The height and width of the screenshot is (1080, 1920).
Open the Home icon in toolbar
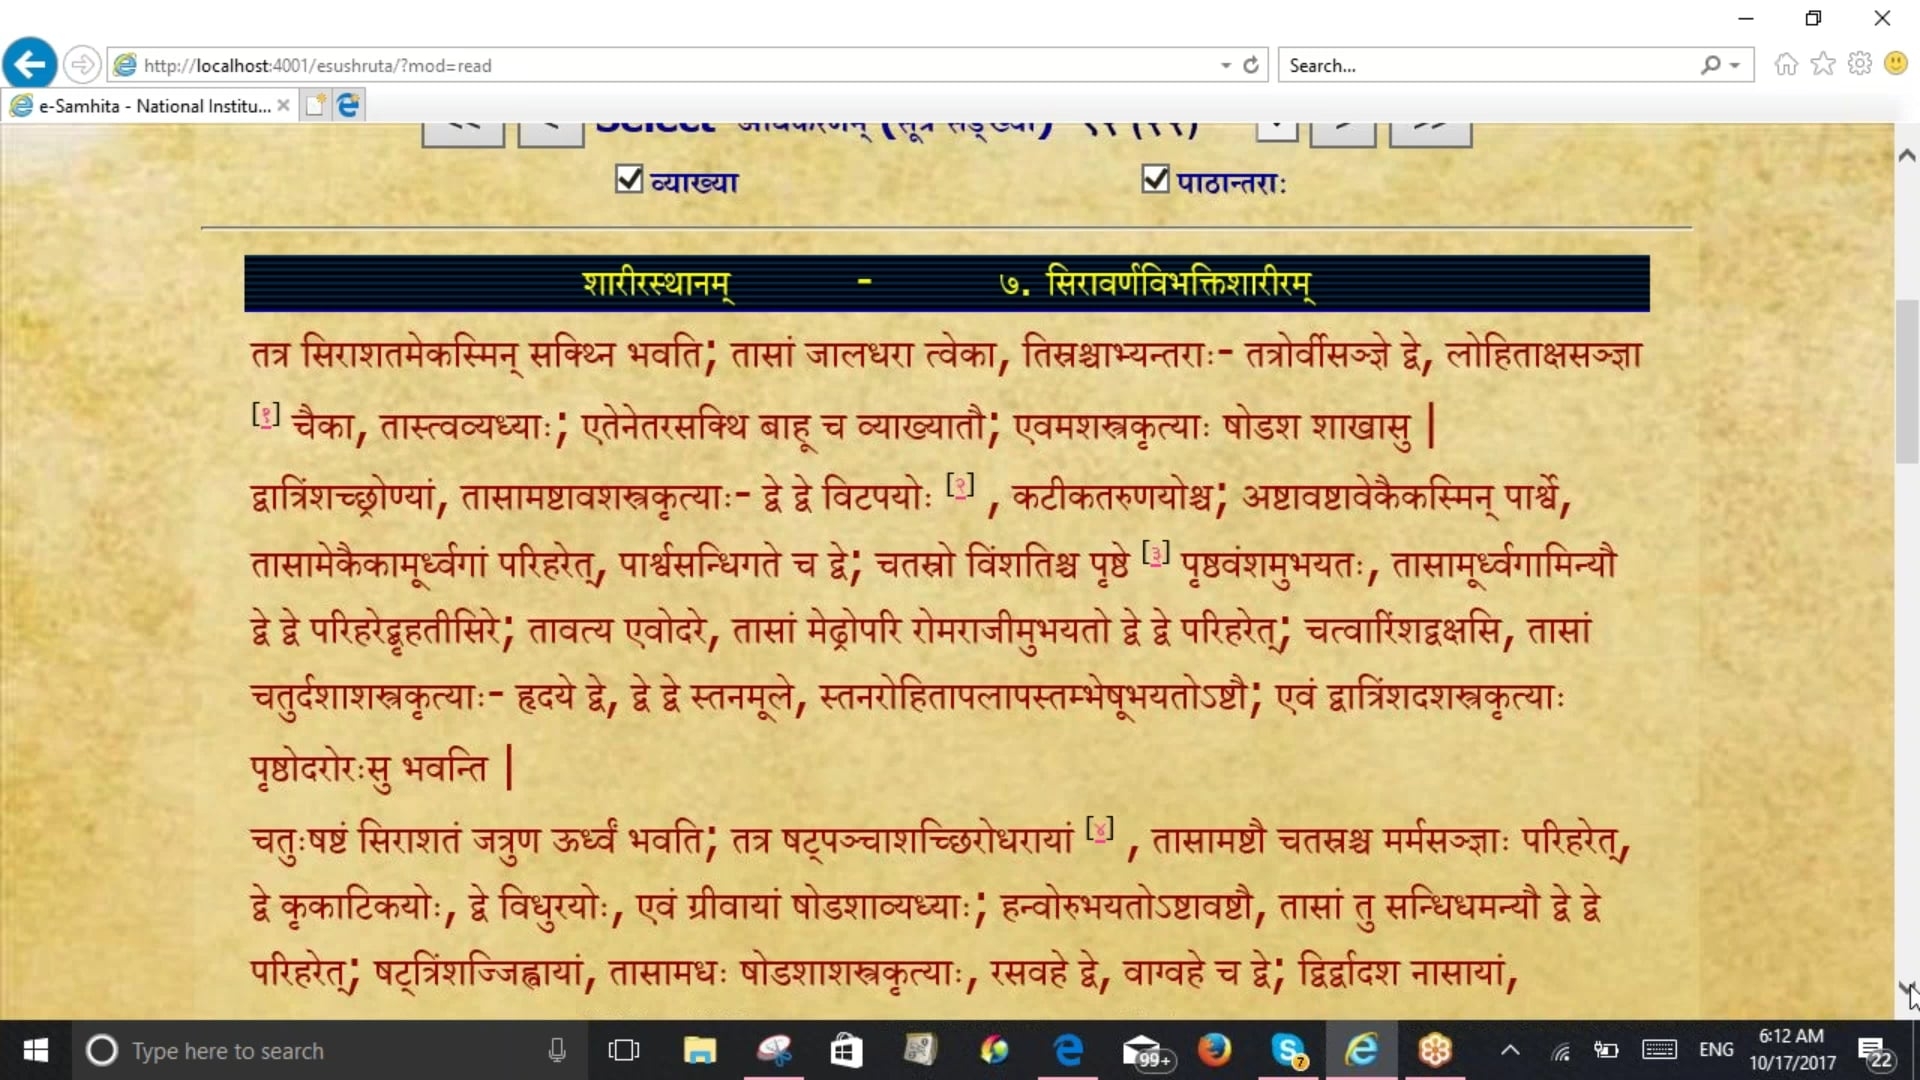tap(1786, 64)
